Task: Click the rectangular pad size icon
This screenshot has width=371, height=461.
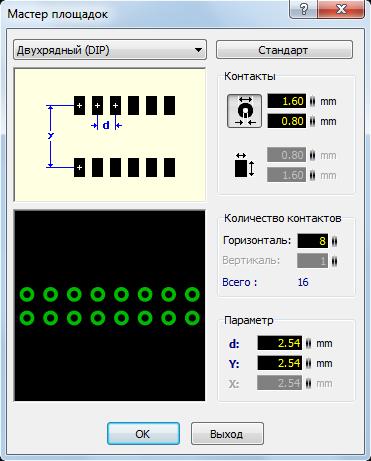Action: coord(244,165)
